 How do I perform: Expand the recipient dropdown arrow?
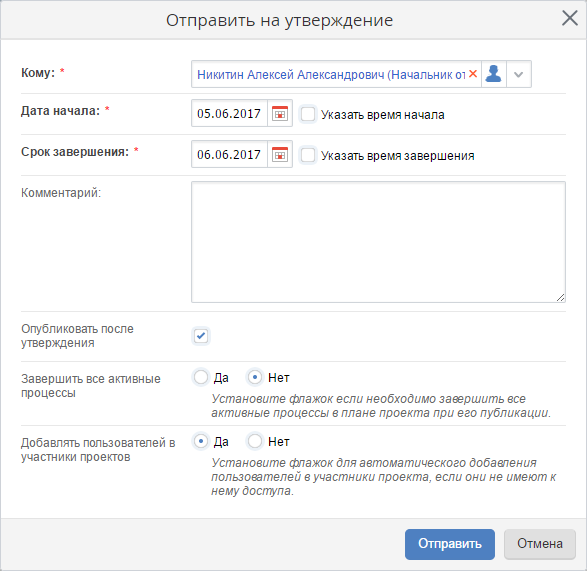[518, 74]
